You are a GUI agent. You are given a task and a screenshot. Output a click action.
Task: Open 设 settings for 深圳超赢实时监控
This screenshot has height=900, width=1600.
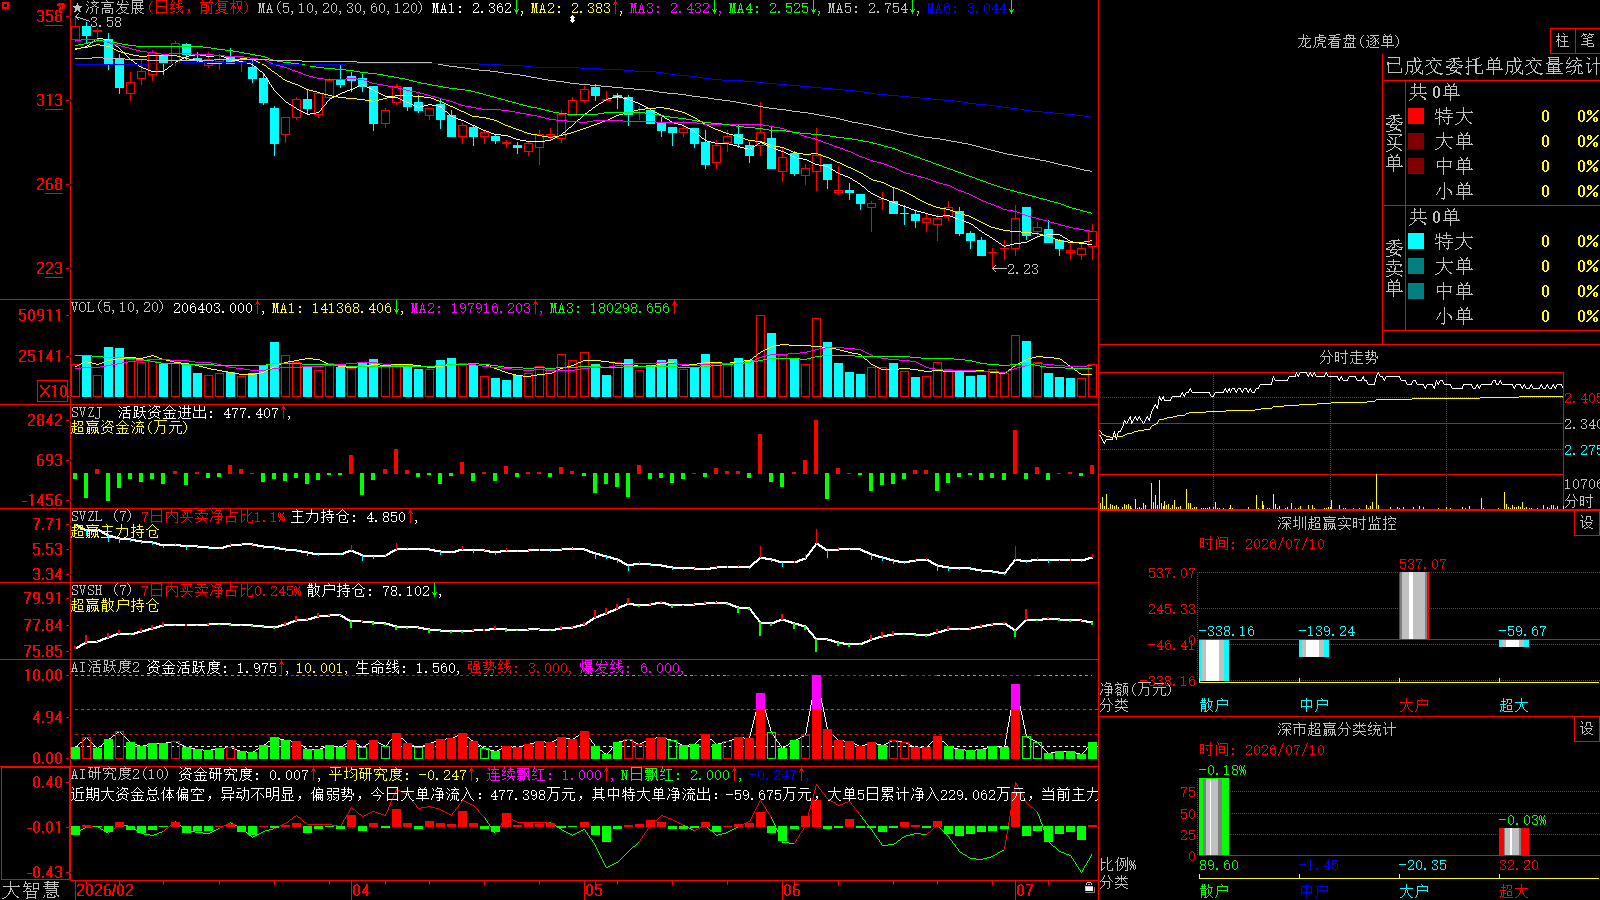pos(1587,523)
